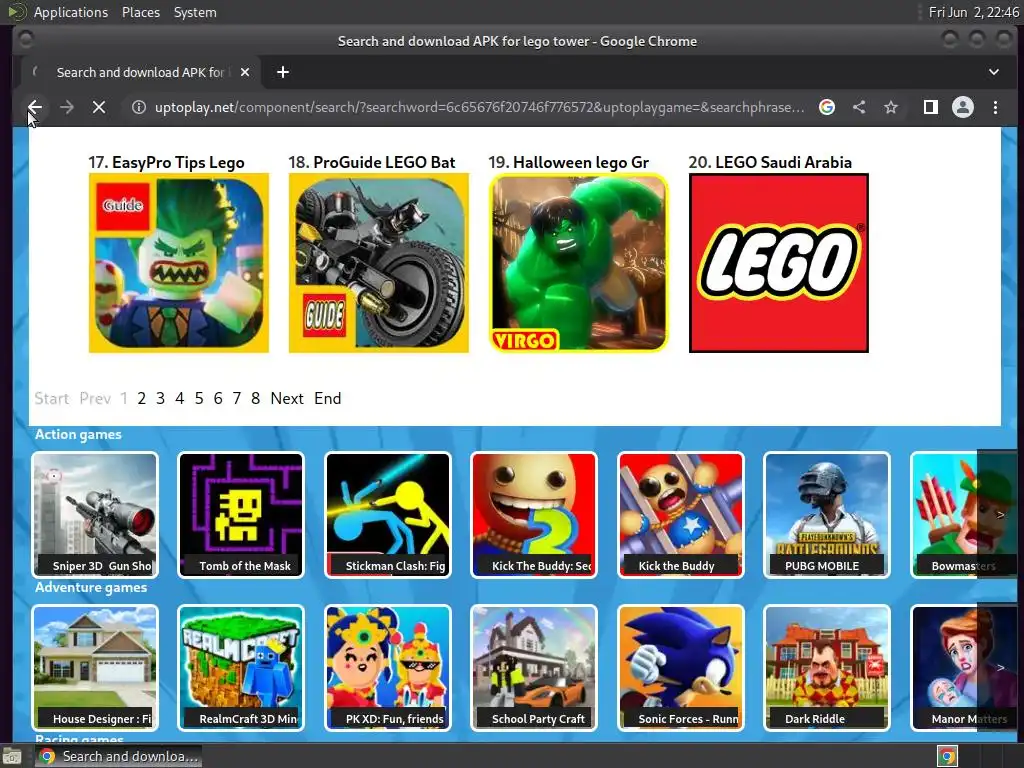1024x768 pixels.
Task: Open PUBG MOBILE game tile
Action: [827, 515]
